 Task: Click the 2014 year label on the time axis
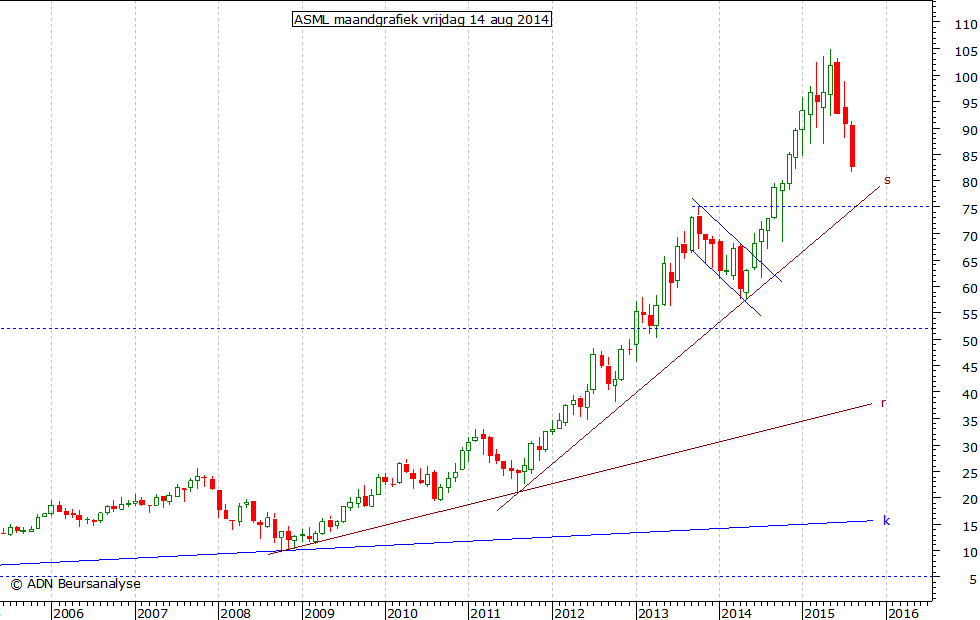pos(736,613)
